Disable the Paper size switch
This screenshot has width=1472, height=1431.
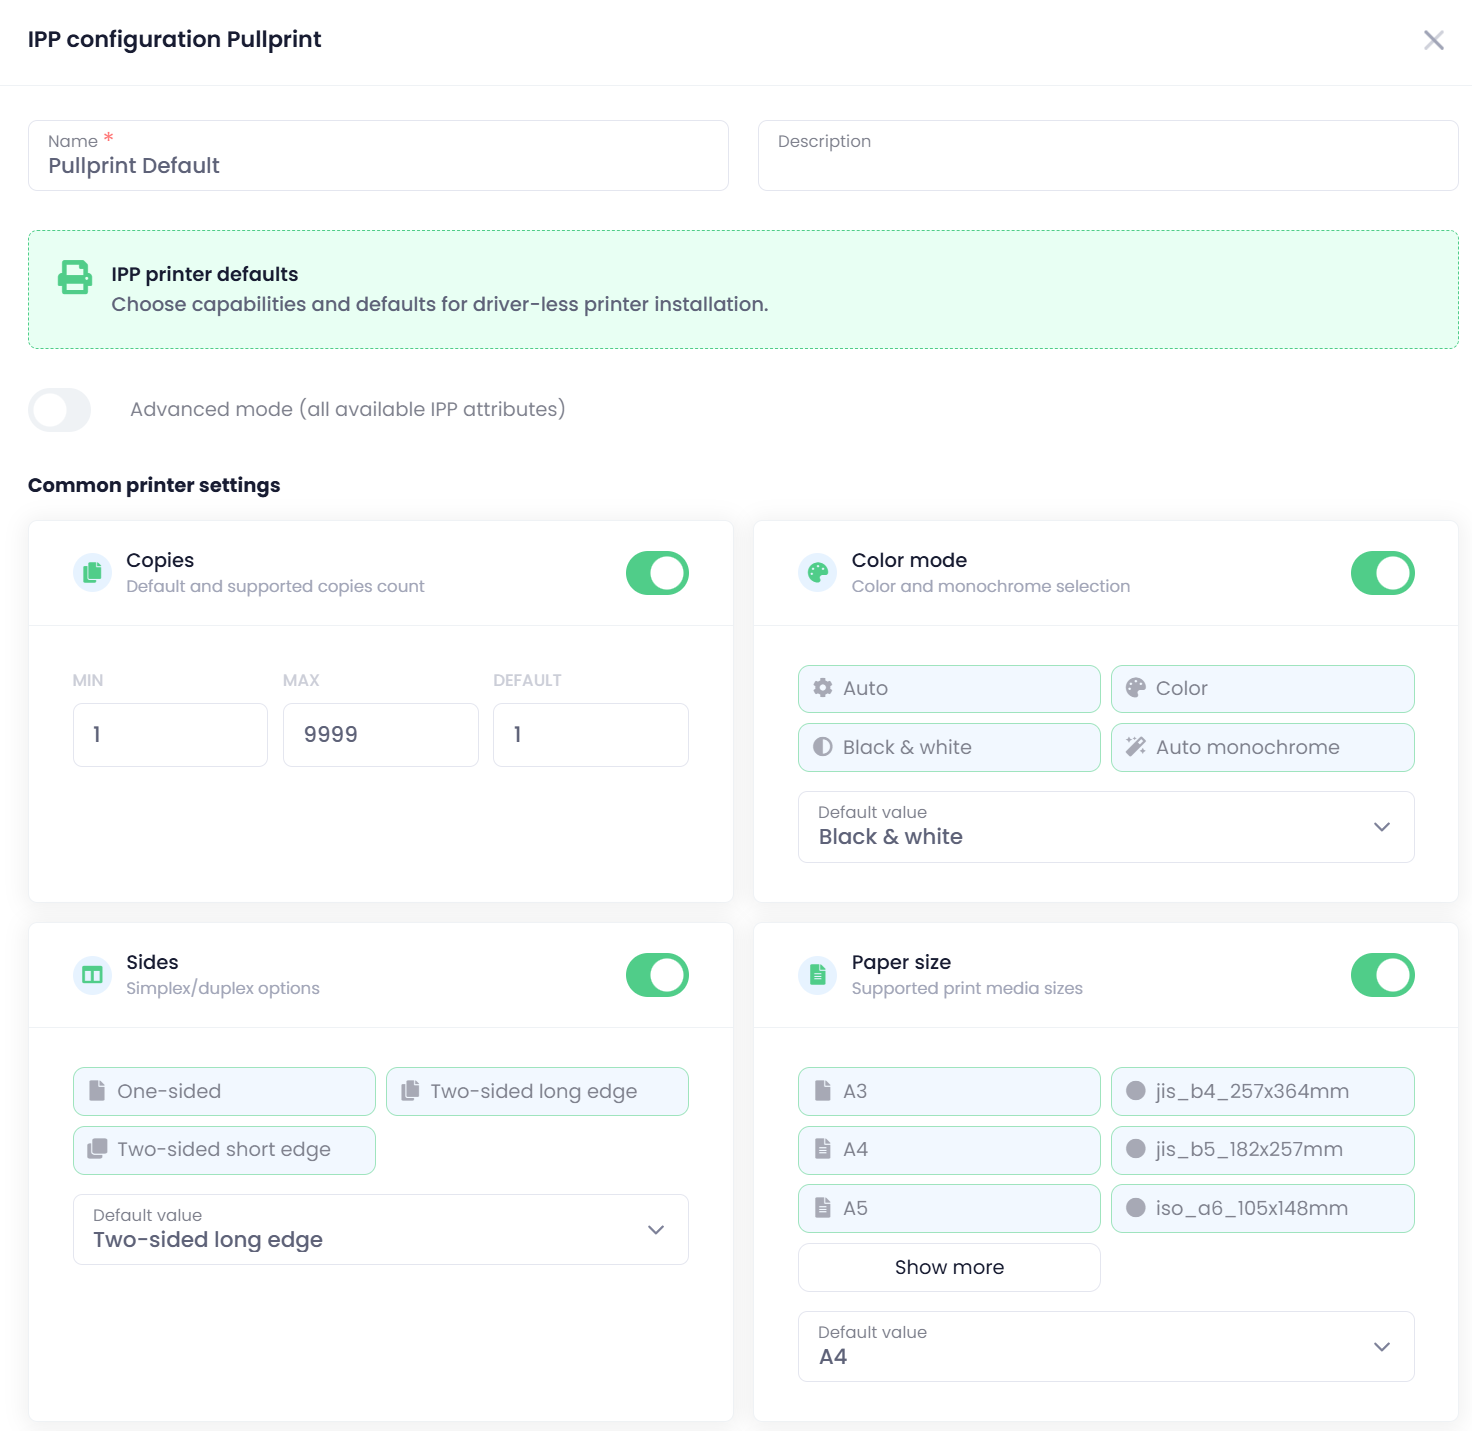(1383, 975)
